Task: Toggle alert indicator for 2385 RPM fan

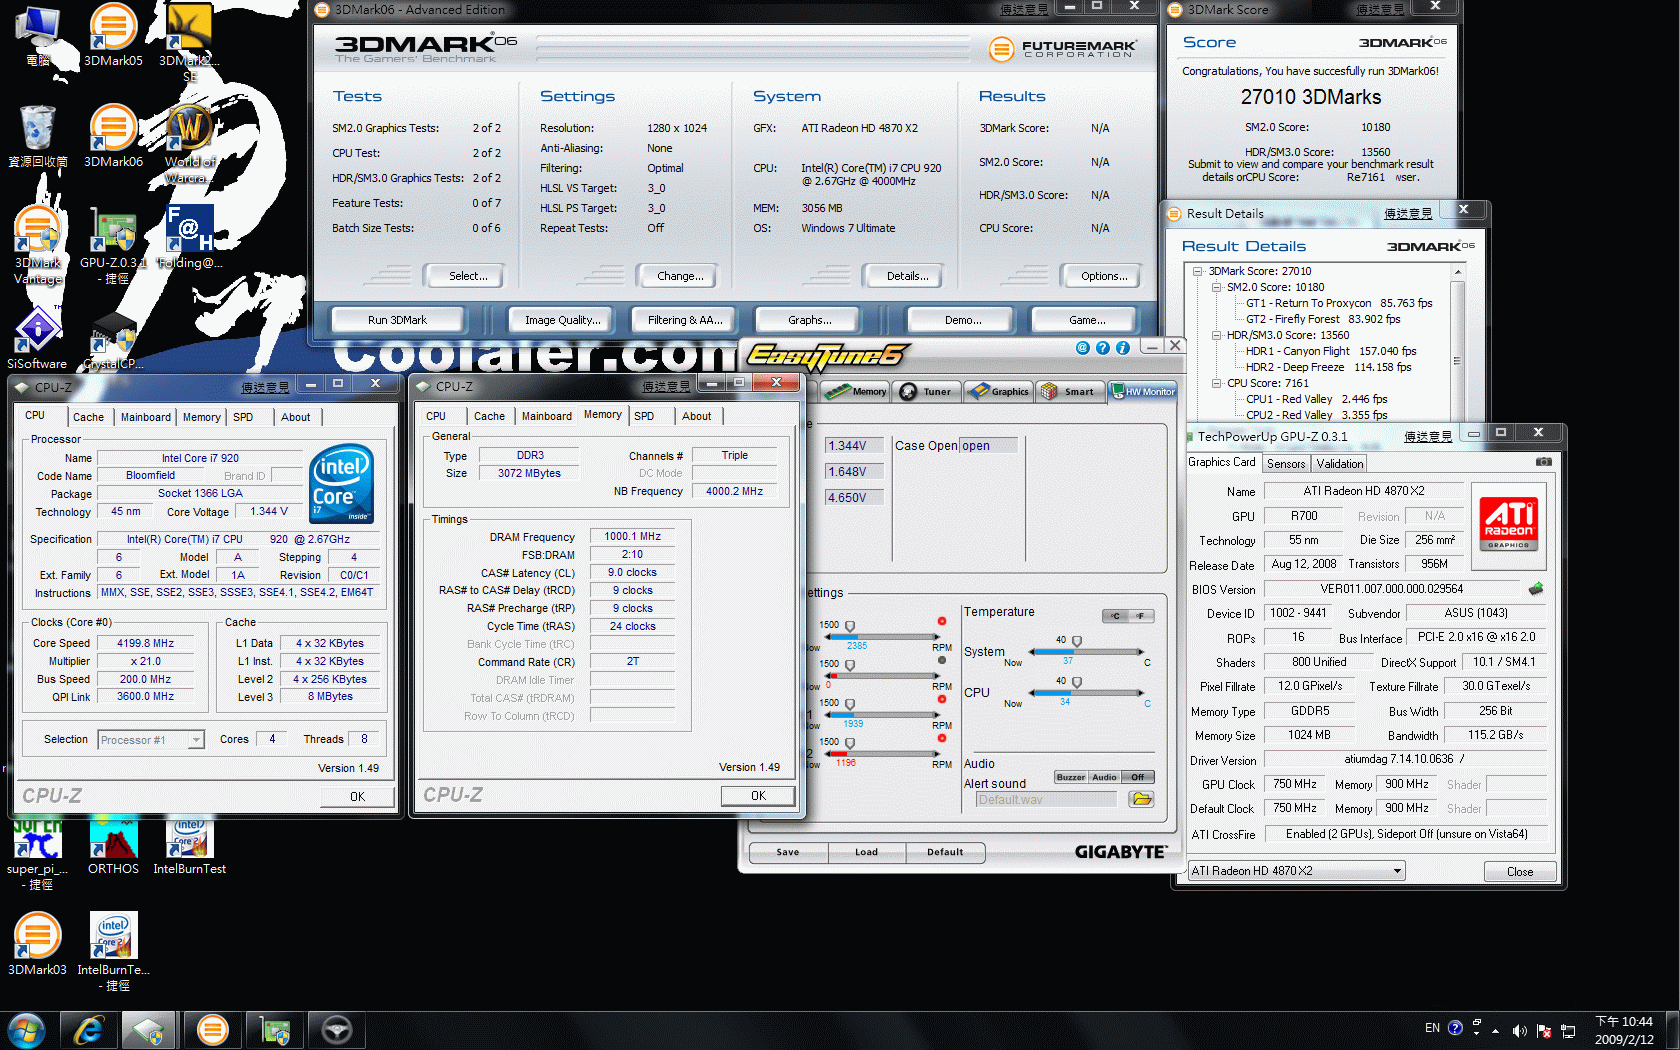Action: 941,621
